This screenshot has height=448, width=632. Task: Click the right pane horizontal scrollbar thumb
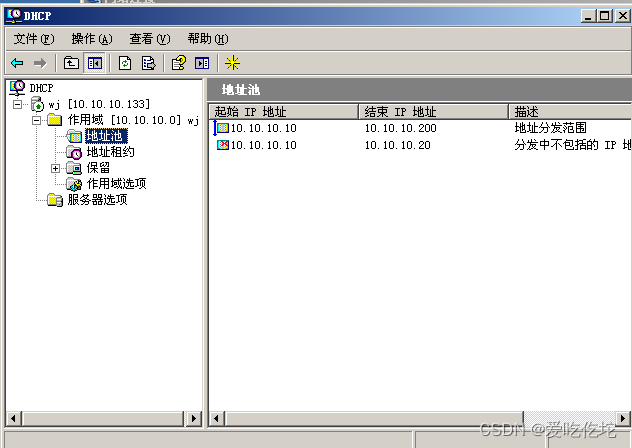pyautogui.click(x=374, y=419)
